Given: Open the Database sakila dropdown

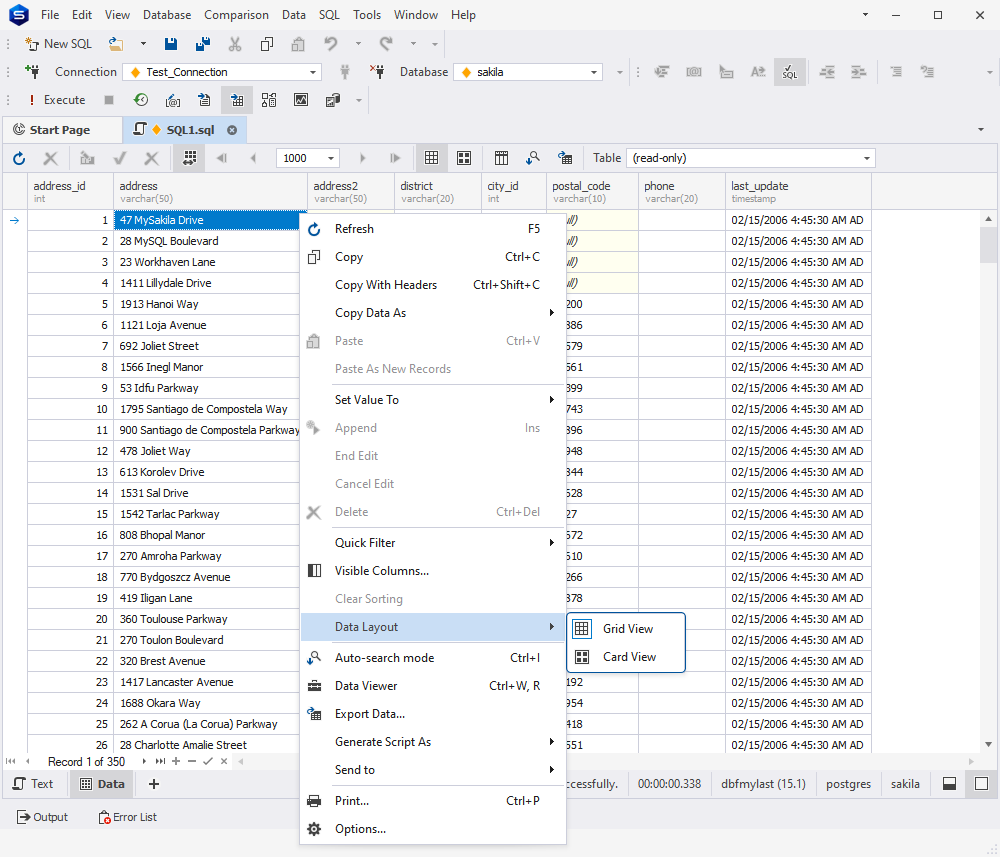Looking at the screenshot, I should (595, 72).
